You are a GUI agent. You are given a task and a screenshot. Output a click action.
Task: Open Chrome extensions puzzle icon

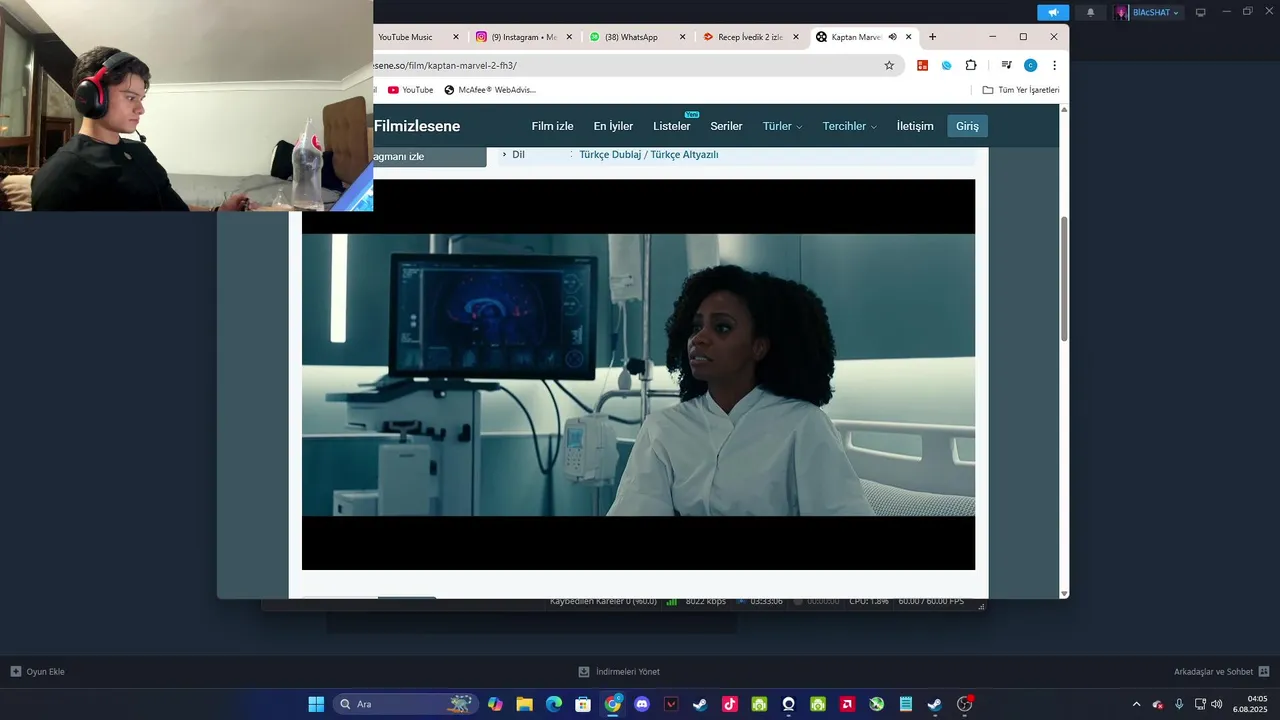pyautogui.click(x=970, y=65)
